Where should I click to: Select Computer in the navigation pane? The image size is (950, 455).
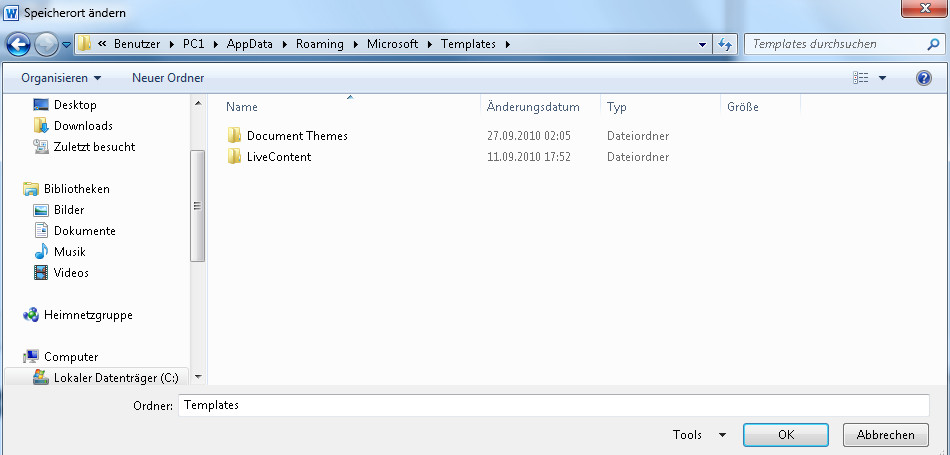point(71,357)
